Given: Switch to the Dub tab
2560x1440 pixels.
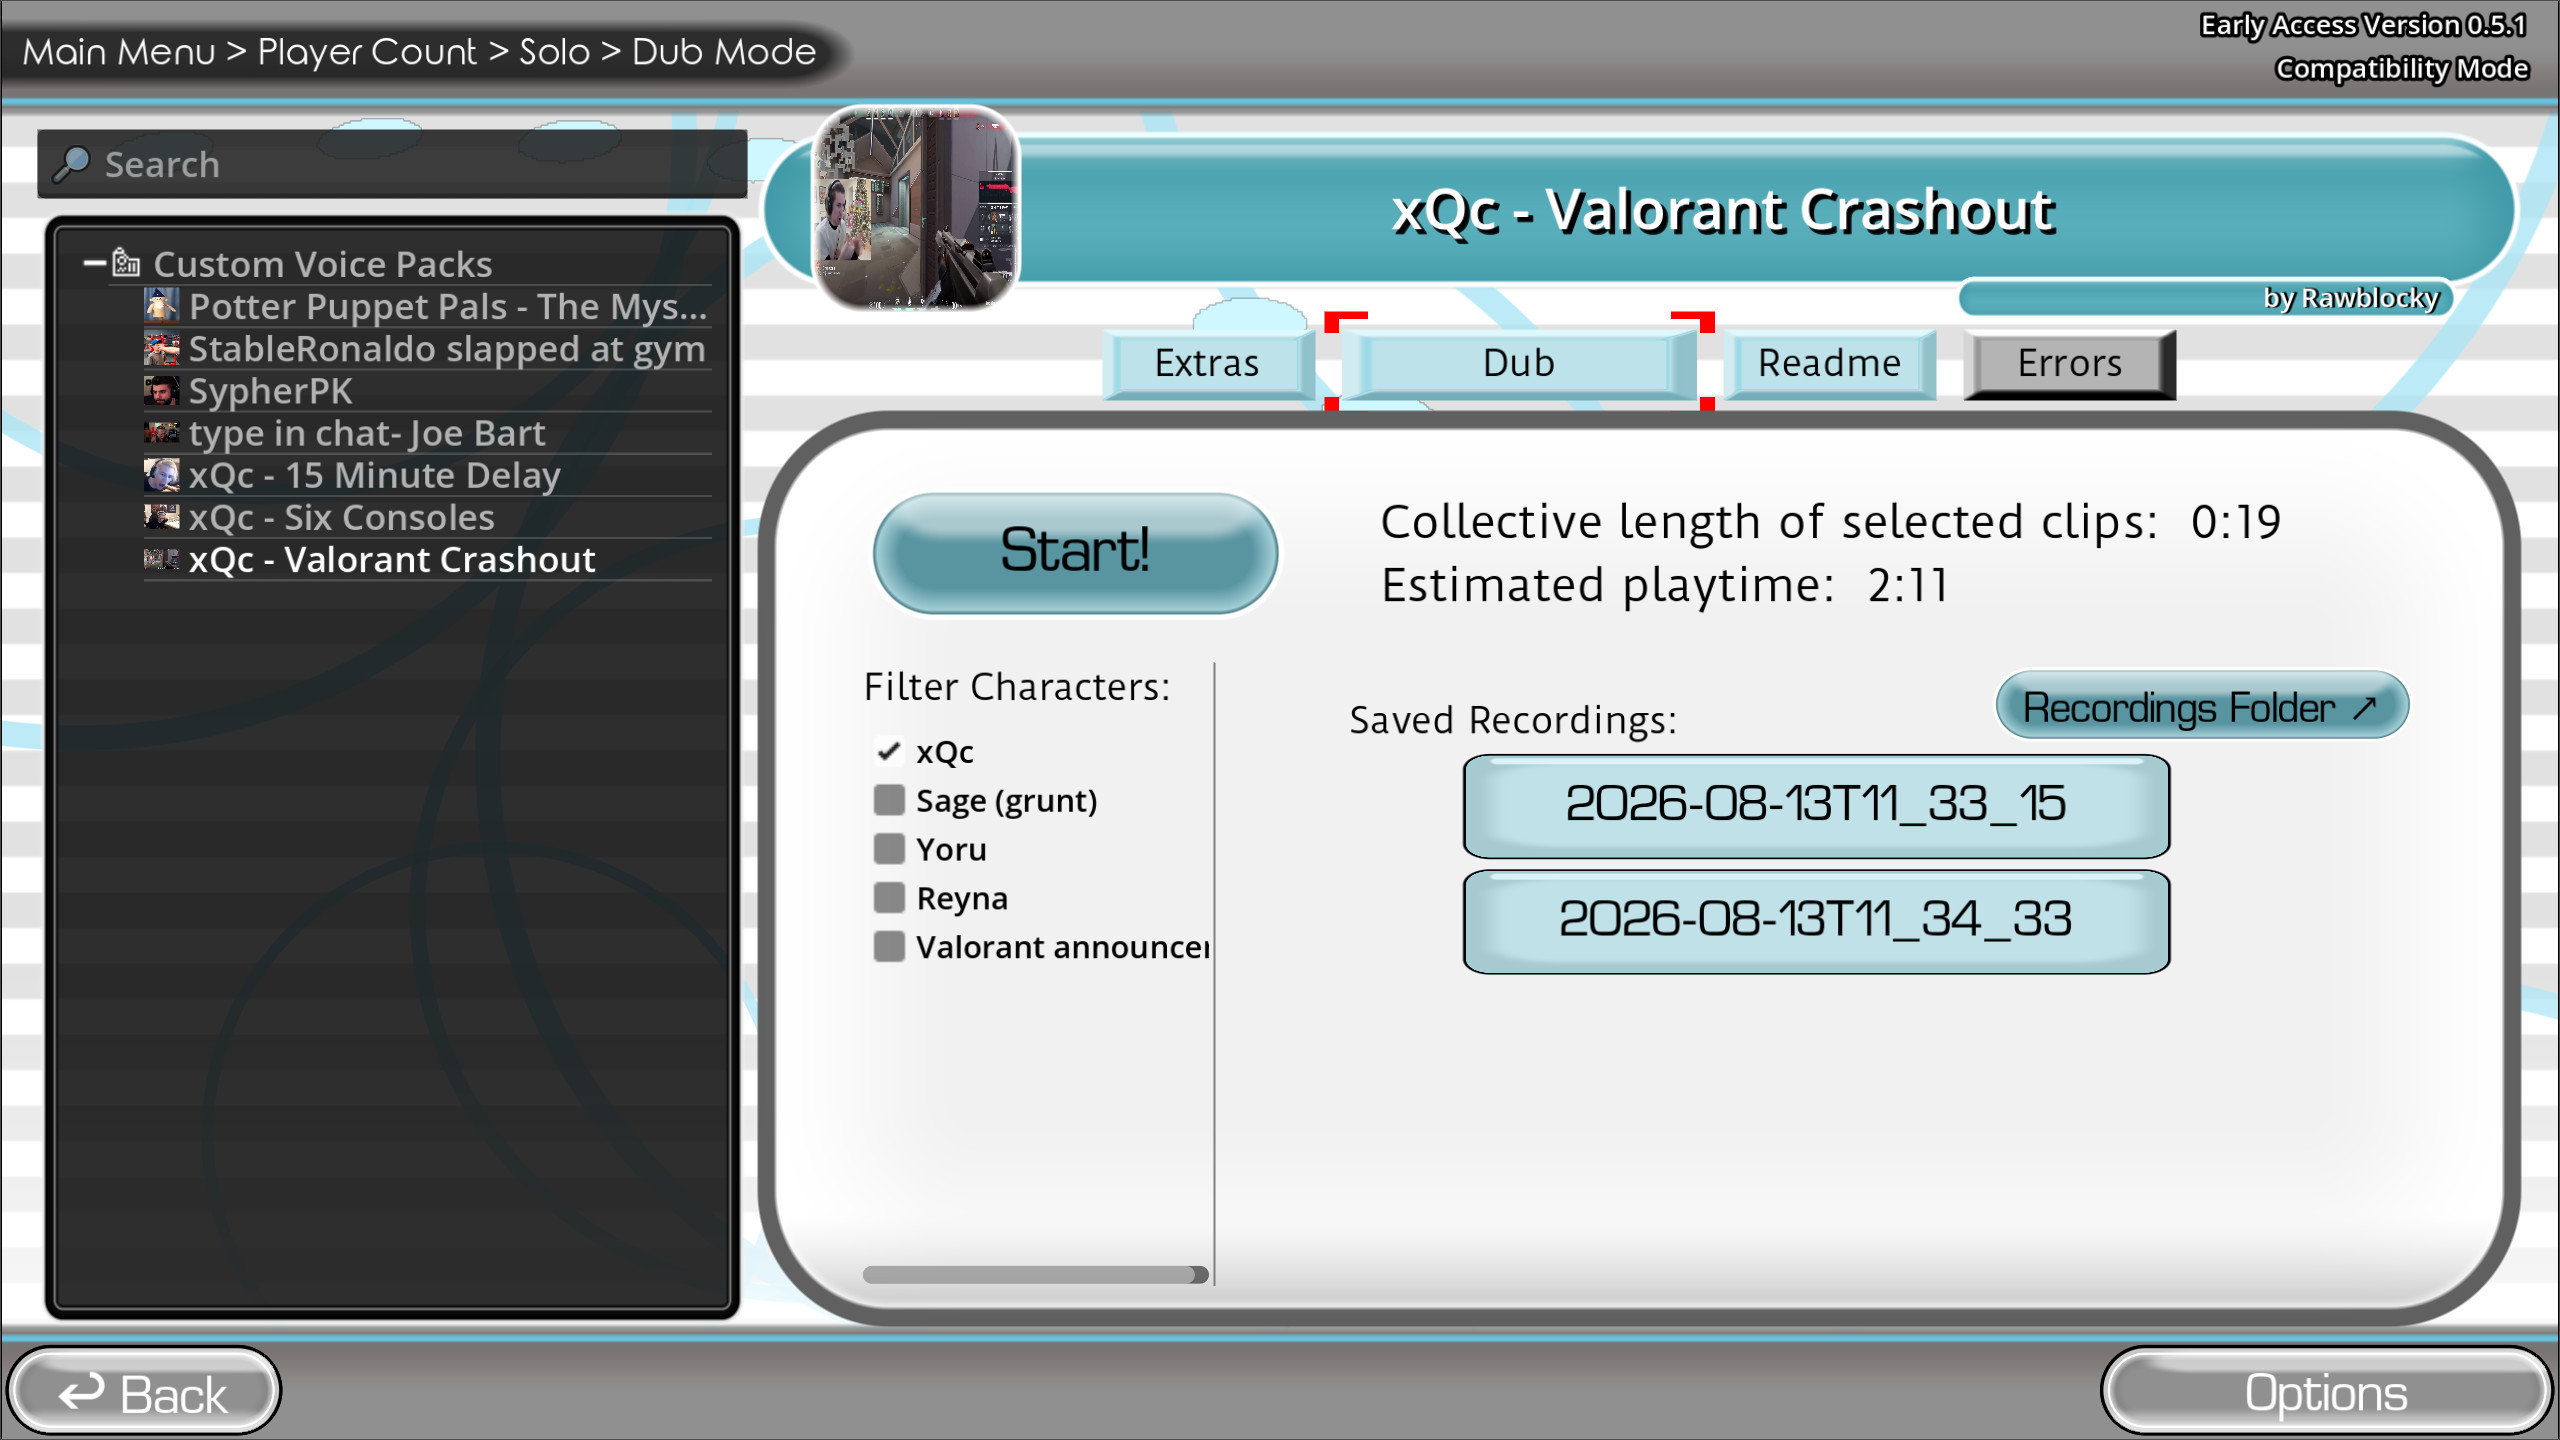Looking at the screenshot, I should (1518, 363).
